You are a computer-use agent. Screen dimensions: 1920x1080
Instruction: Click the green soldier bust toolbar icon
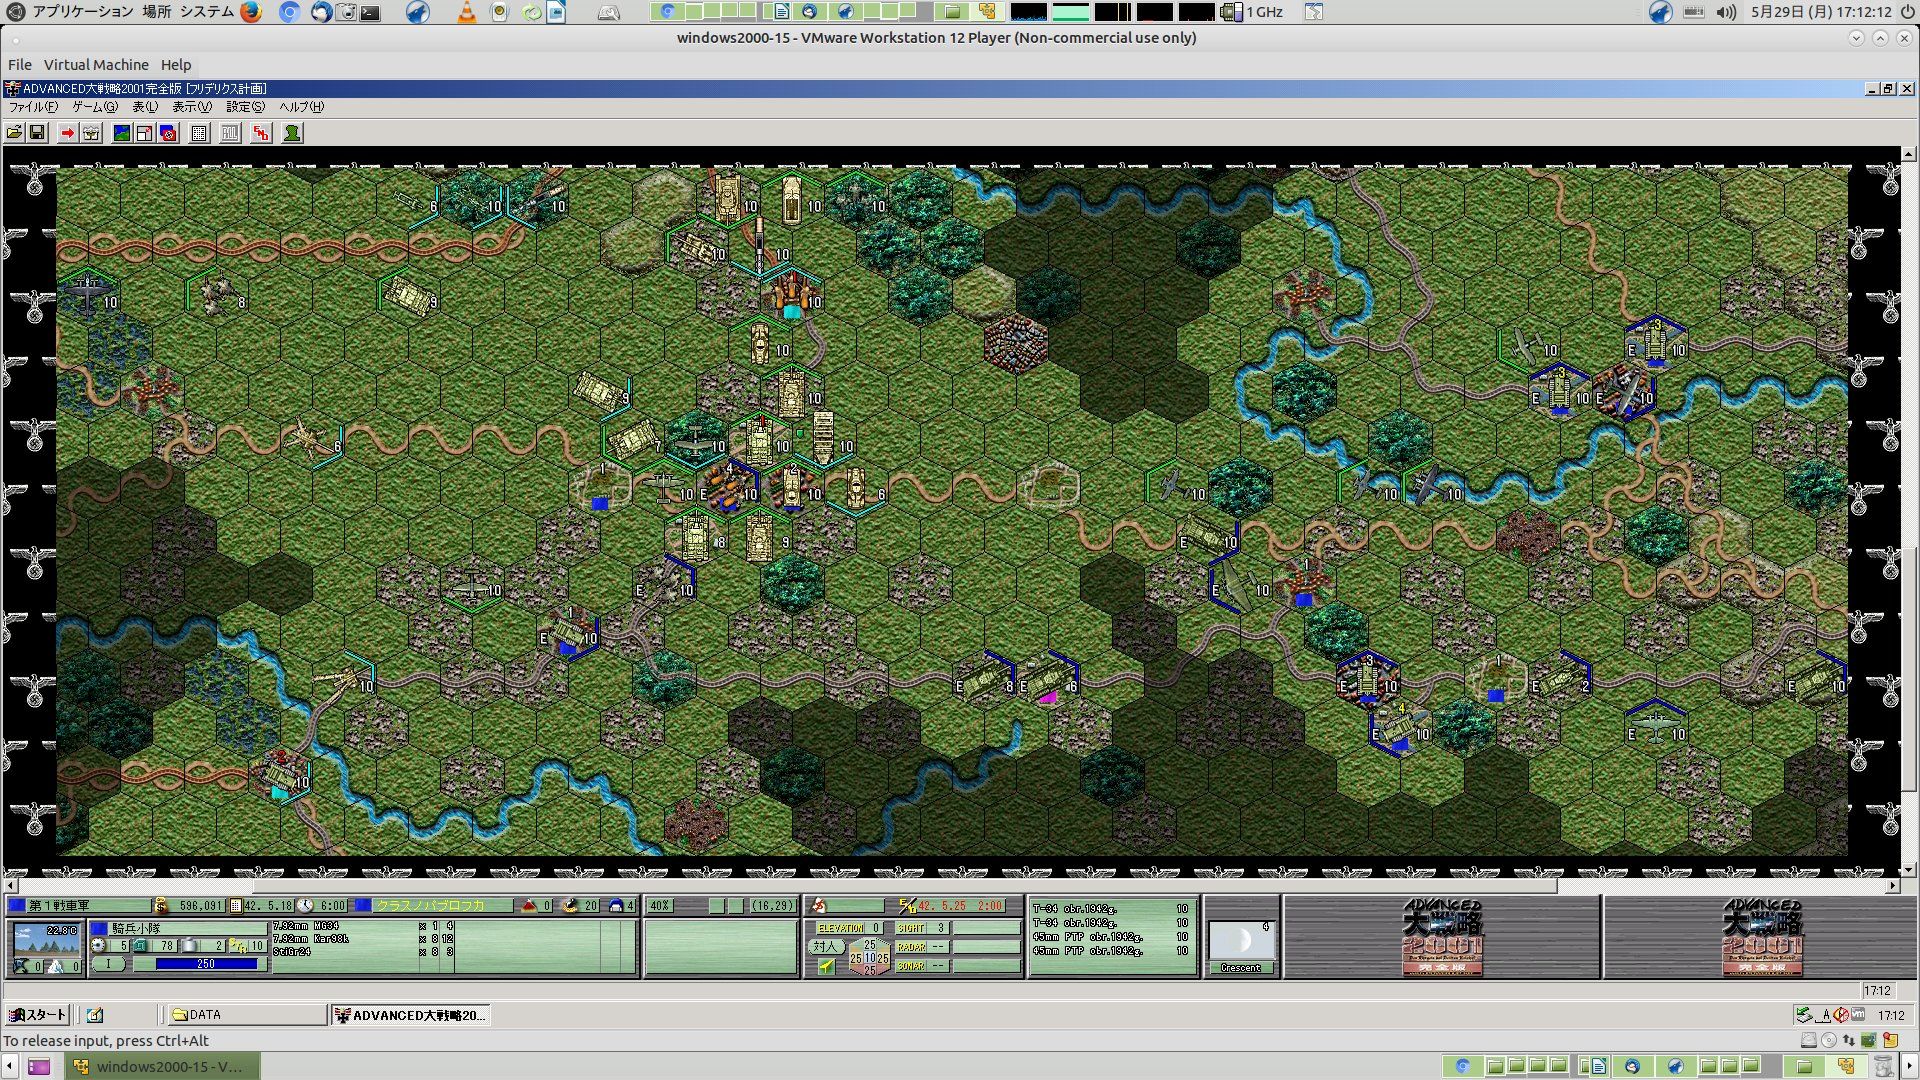[x=292, y=133]
